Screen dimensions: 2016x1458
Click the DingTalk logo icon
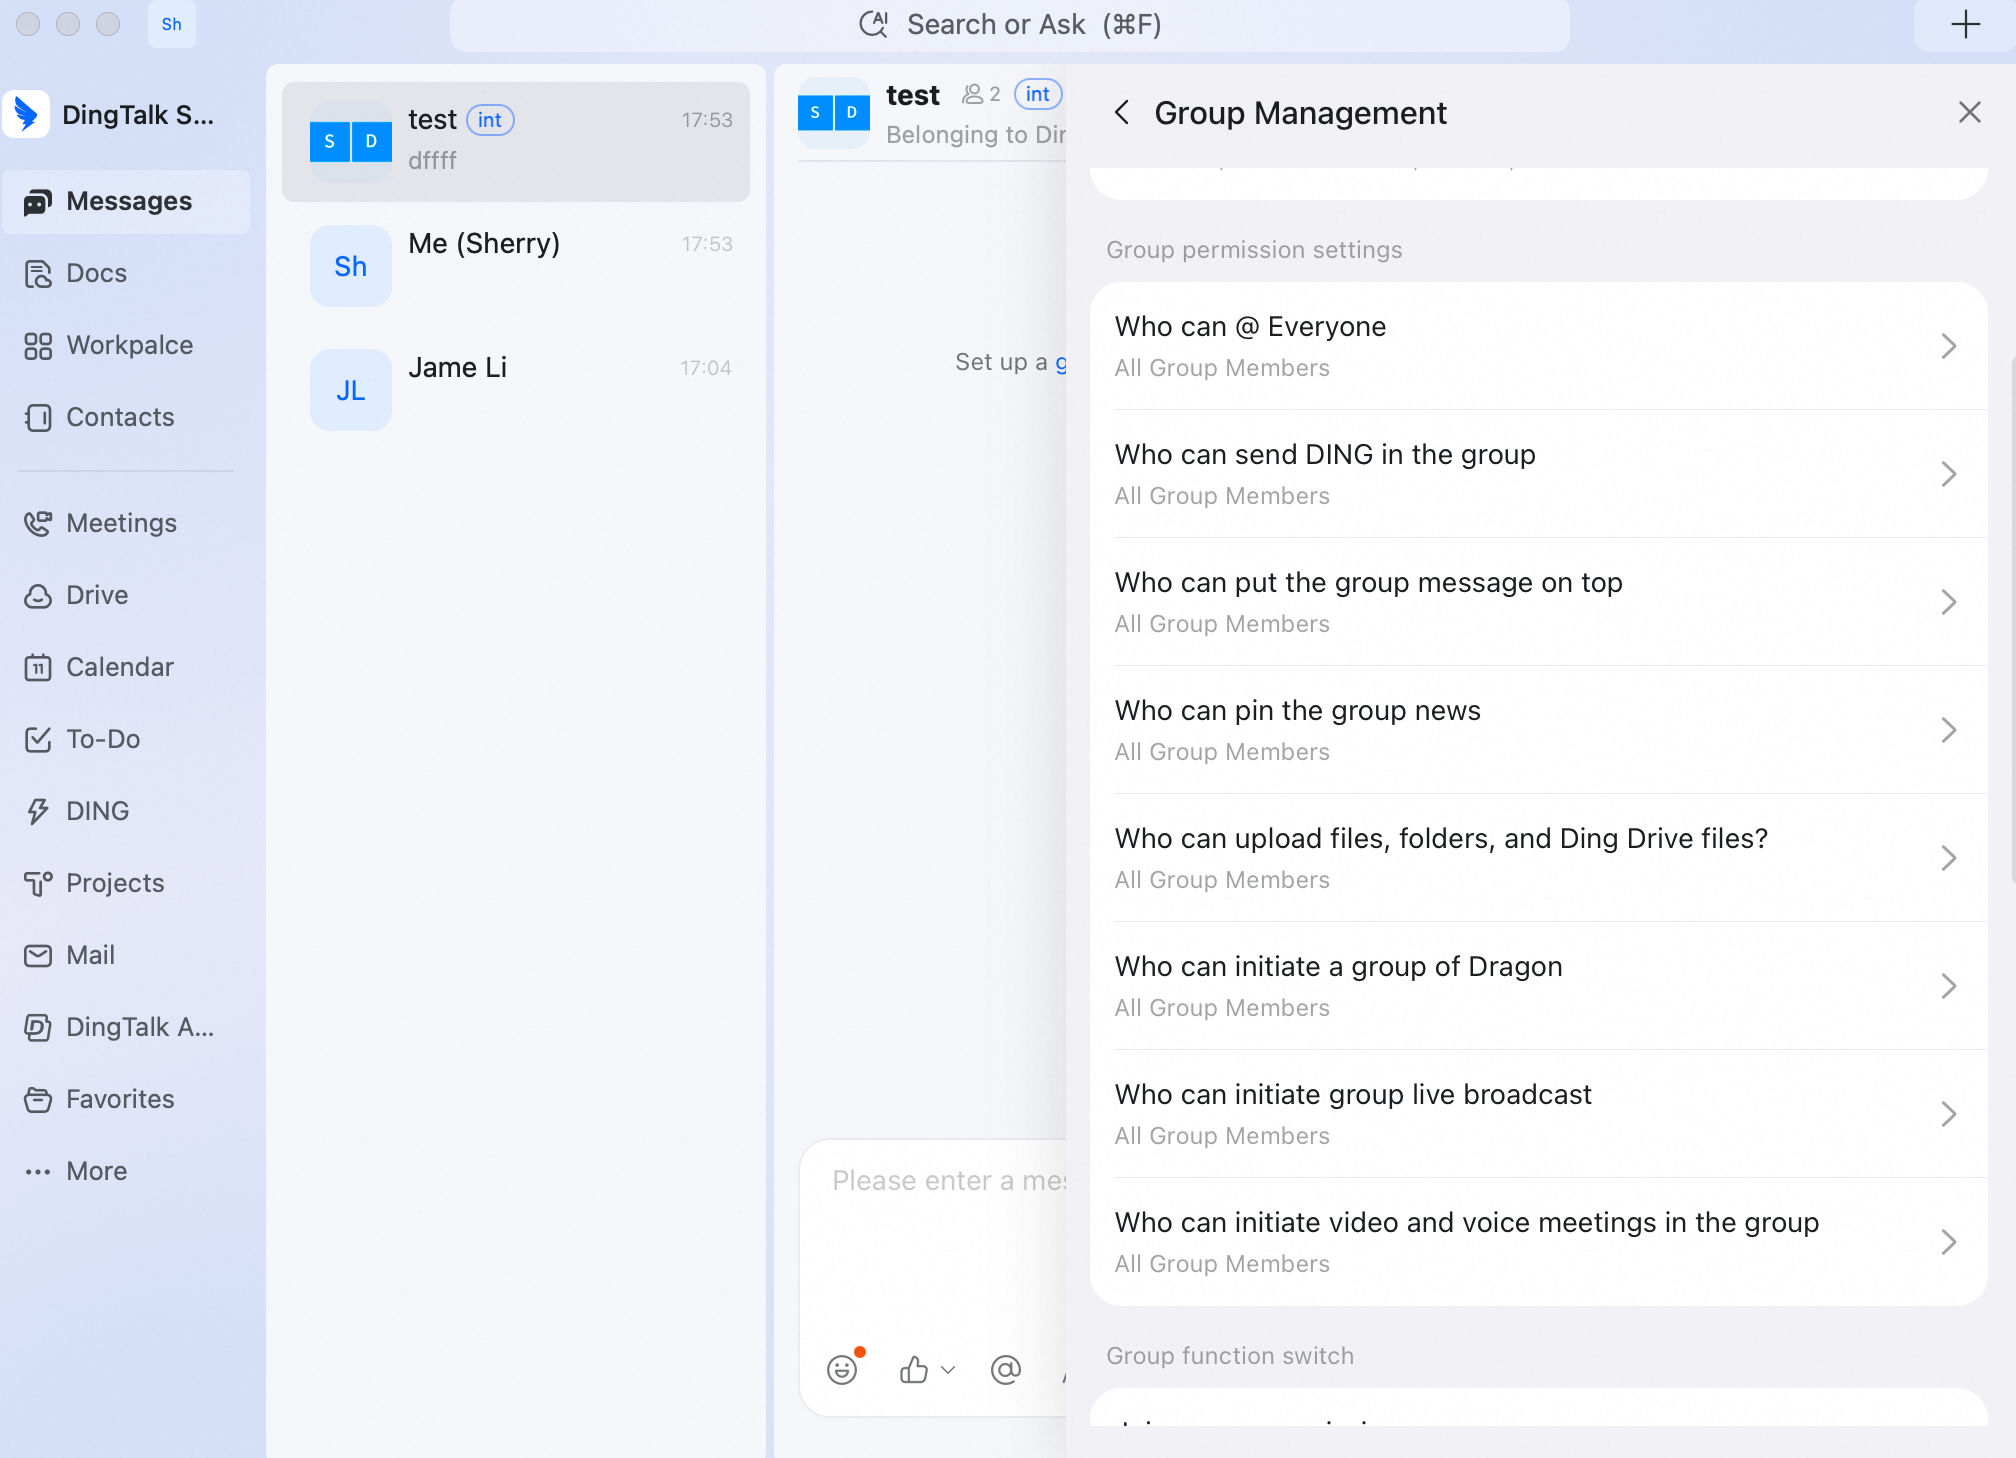[x=27, y=115]
